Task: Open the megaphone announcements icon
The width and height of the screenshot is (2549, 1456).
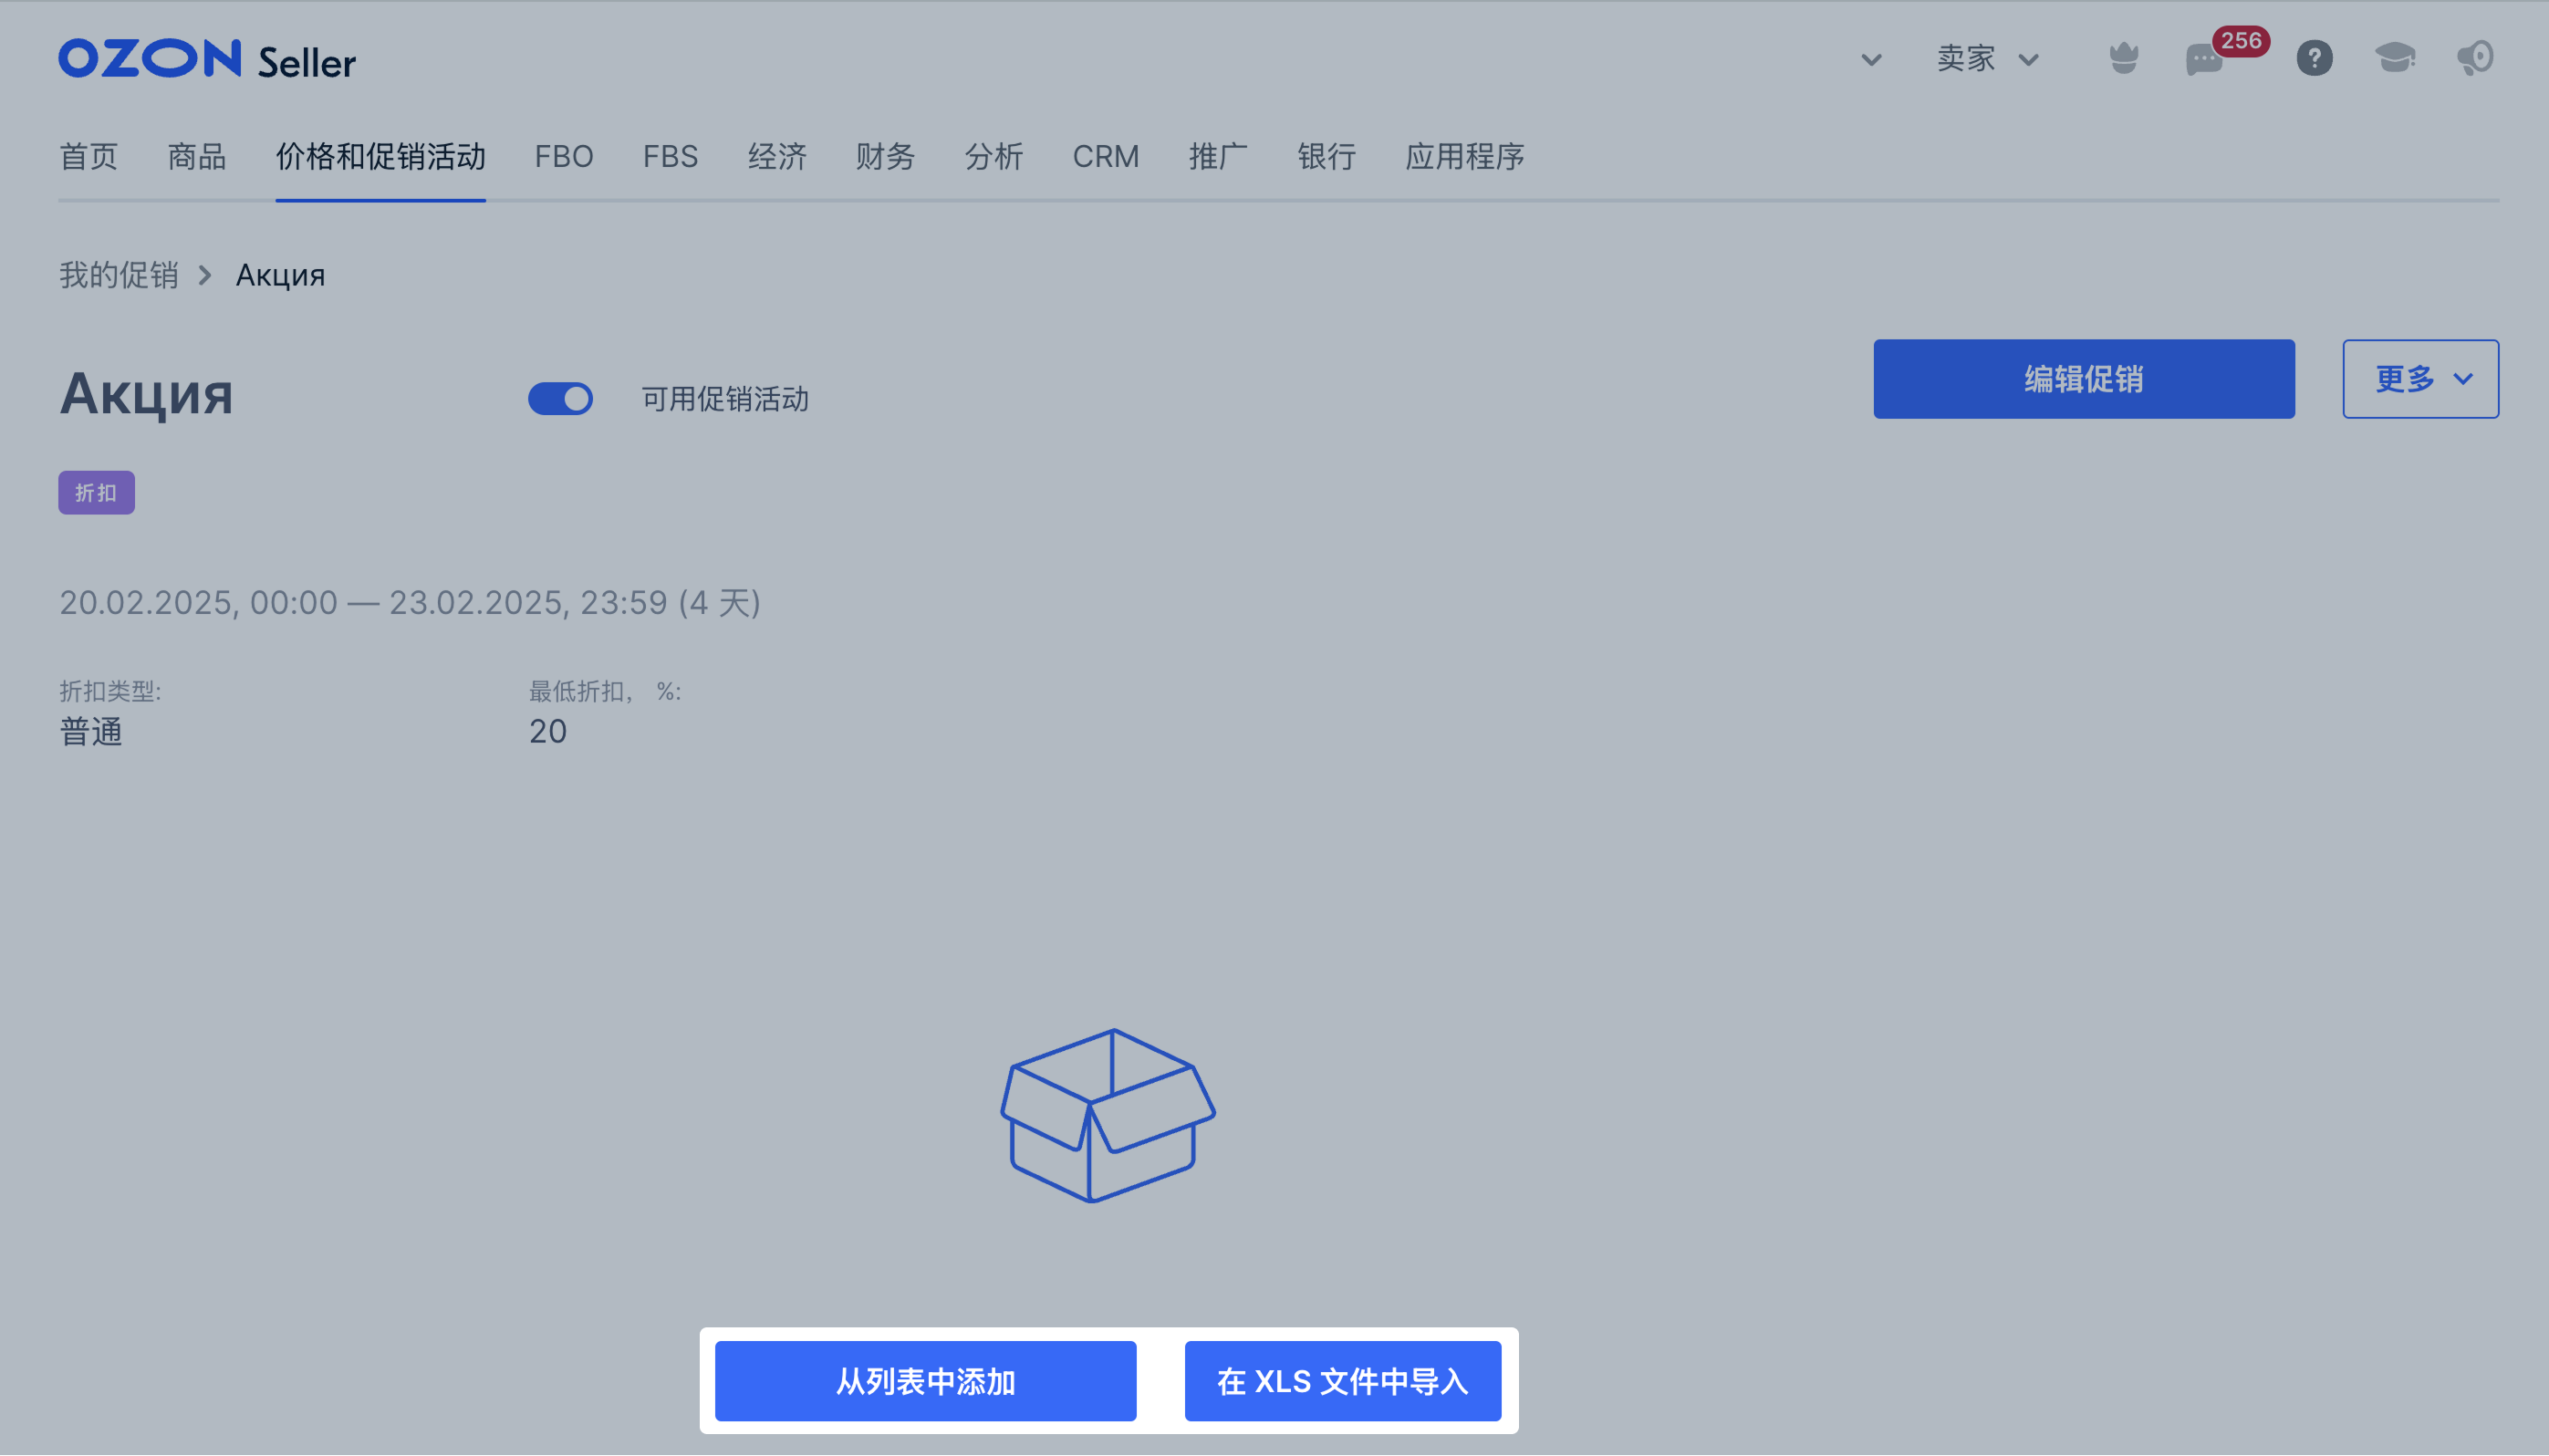Action: 2475,58
